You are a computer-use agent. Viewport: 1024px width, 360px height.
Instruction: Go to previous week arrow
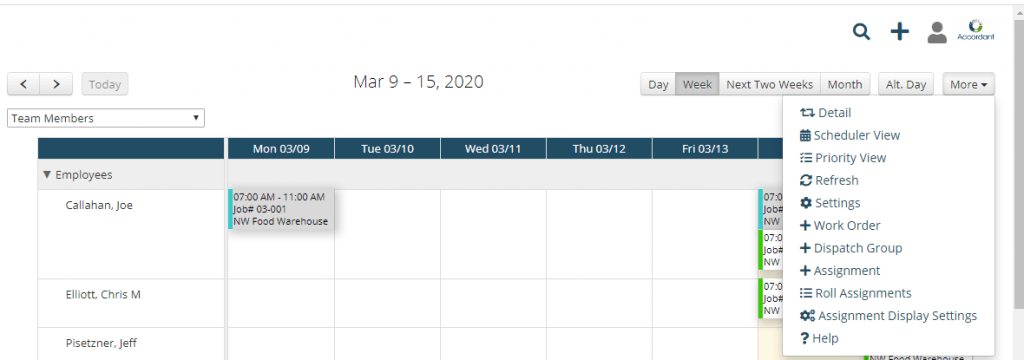[x=24, y=84]
